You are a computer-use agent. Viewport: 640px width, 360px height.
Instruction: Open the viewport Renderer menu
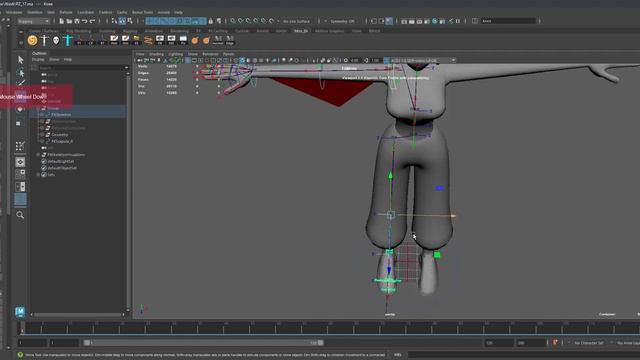click(210, 54)
